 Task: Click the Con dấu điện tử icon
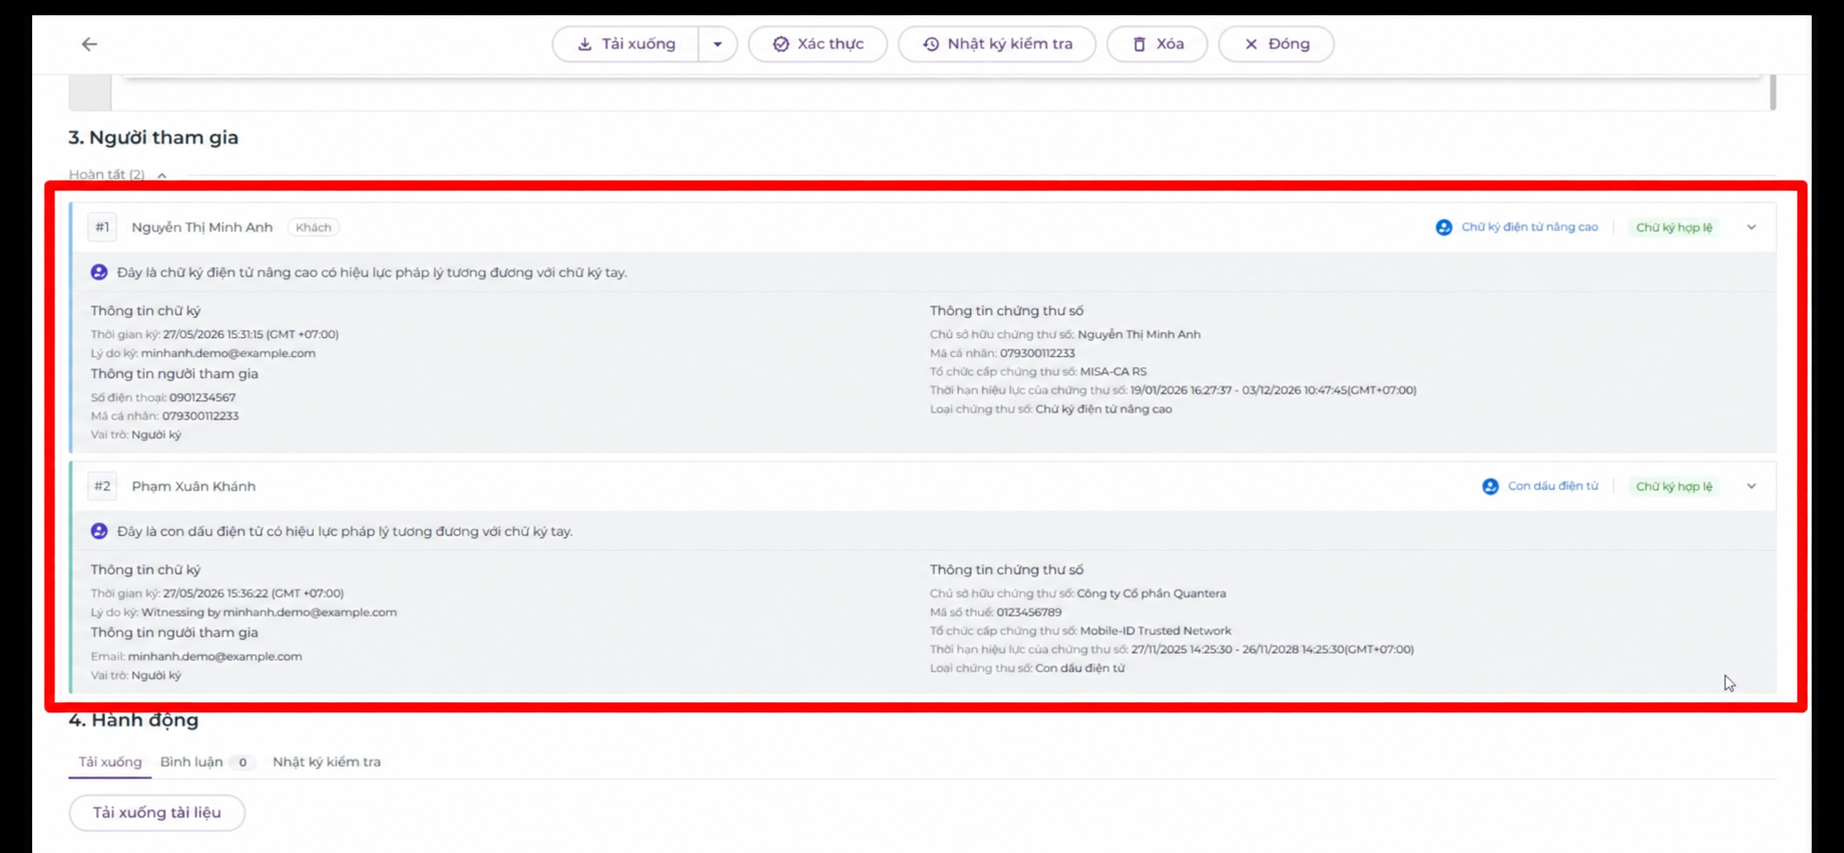point(1490,486)
